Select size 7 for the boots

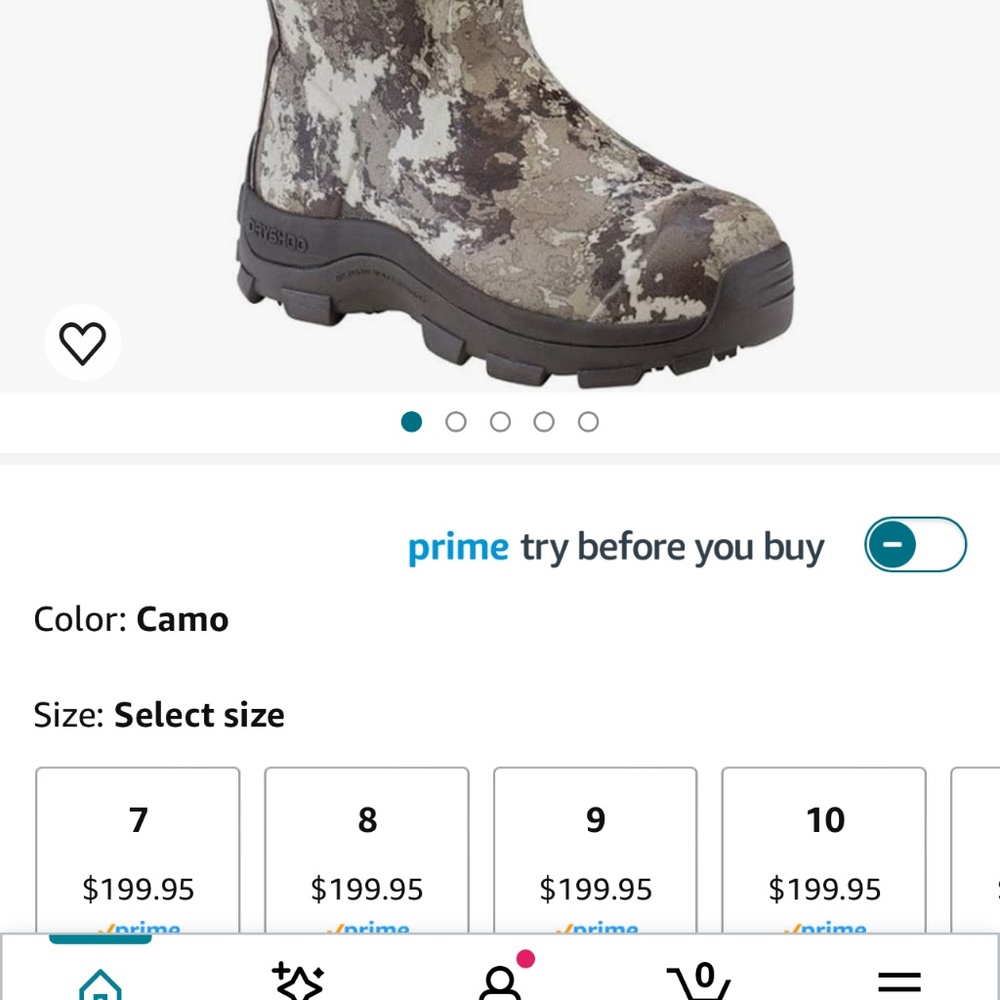click(x=138, y=850)
